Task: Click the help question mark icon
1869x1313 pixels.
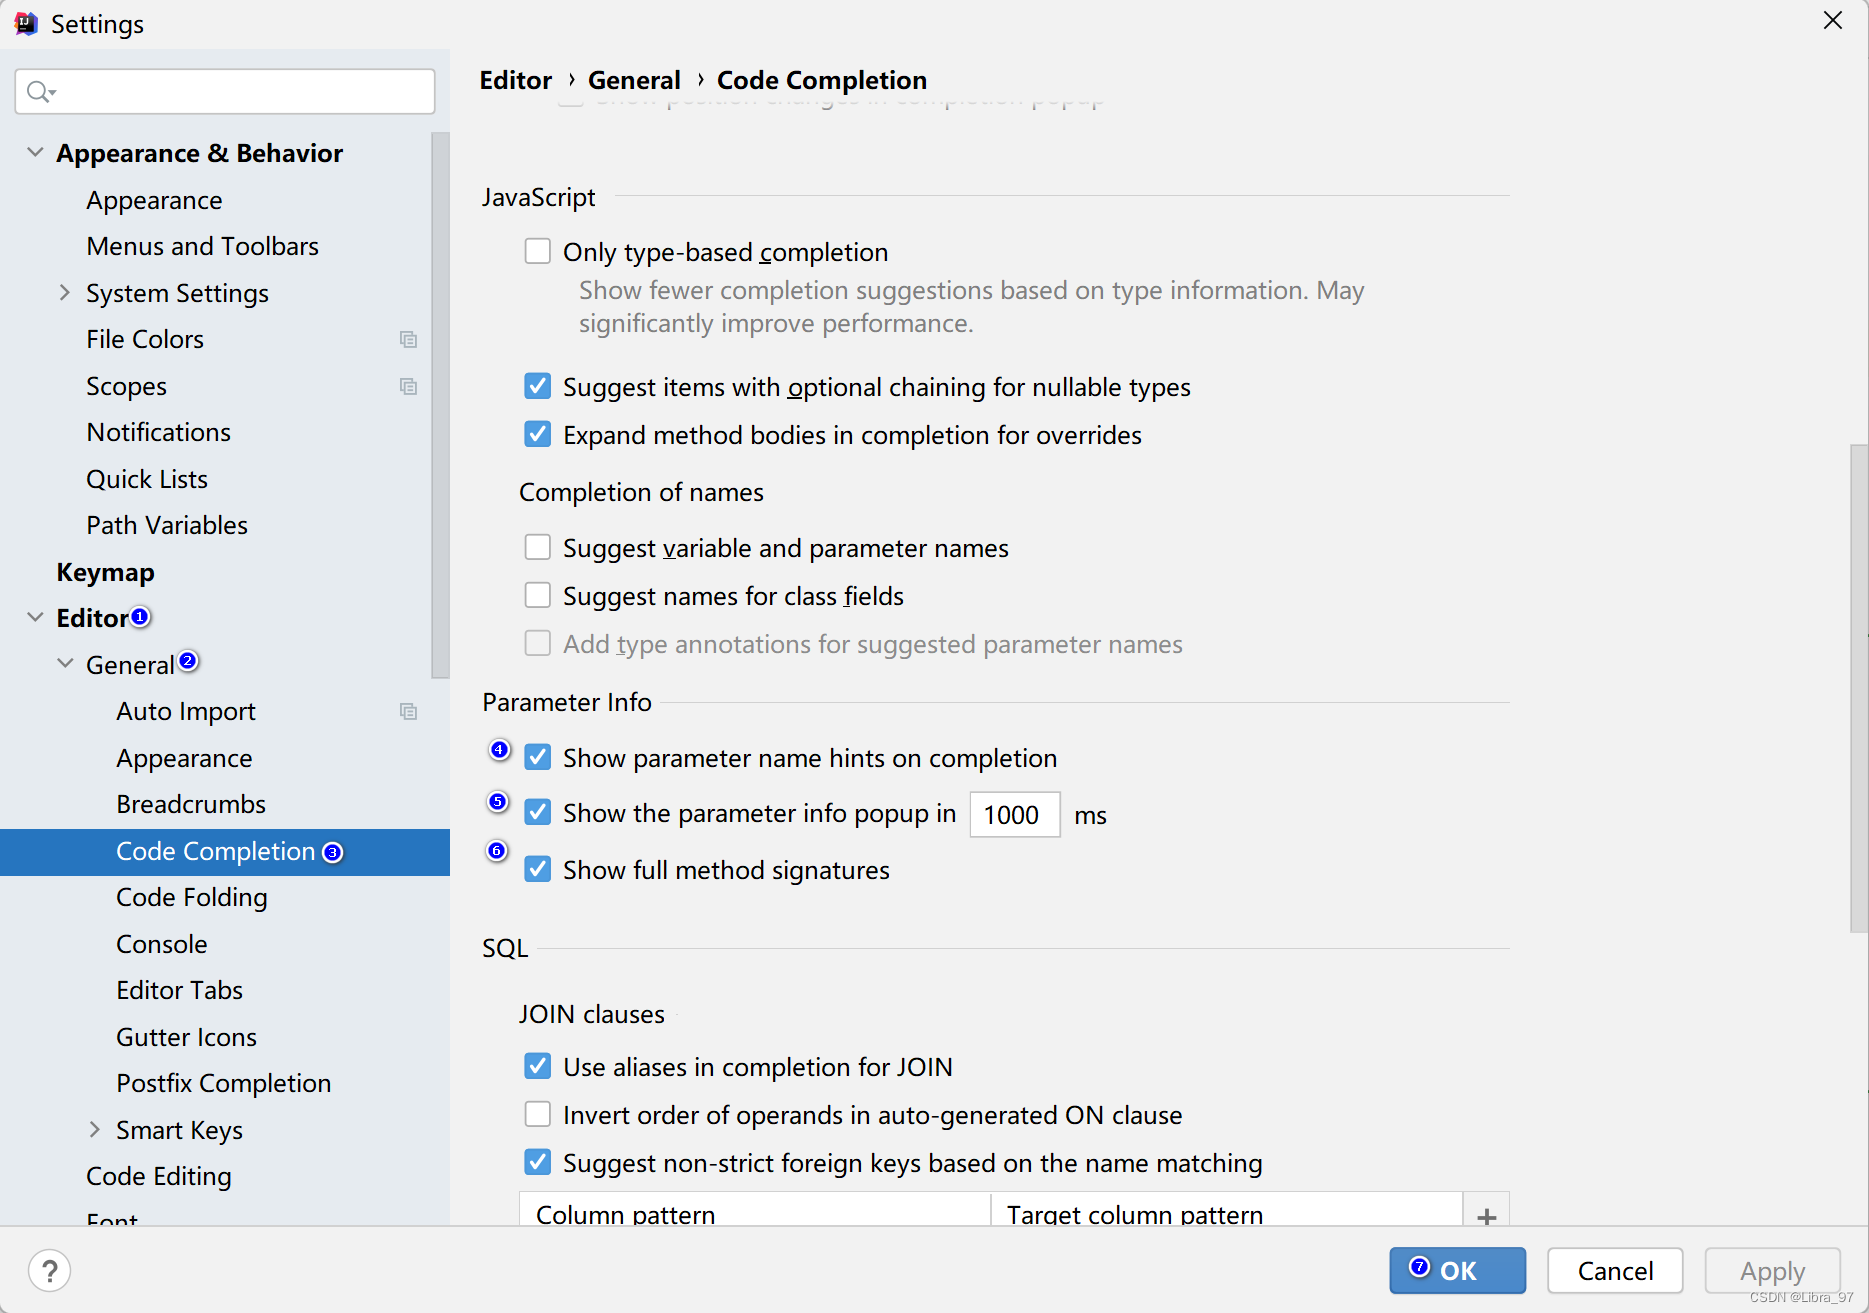Action: (x=49, y=1271)
